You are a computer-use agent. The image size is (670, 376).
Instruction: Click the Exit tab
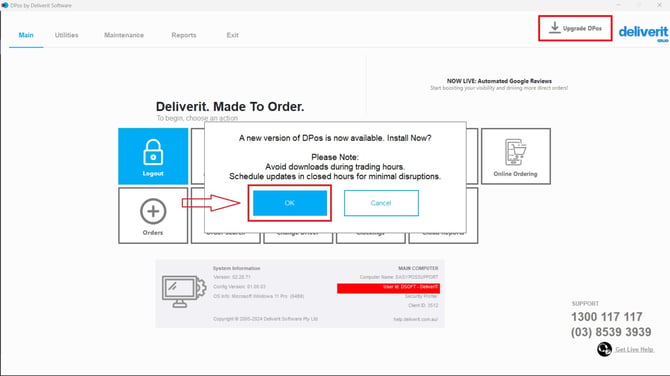tap(232, 35)
